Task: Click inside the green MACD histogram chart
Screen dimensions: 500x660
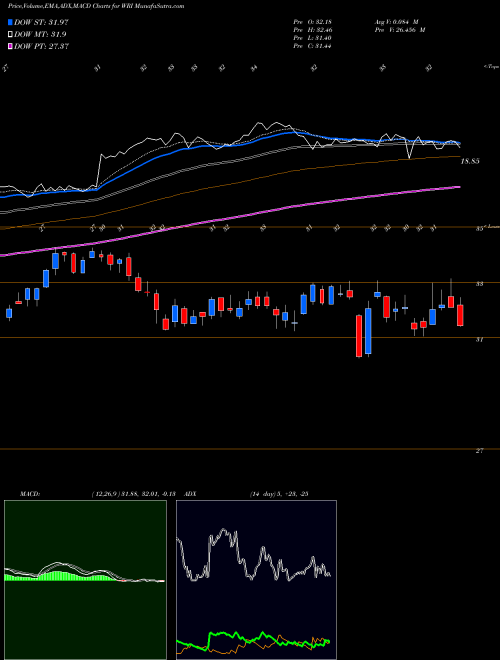Action: coord(85,580)
